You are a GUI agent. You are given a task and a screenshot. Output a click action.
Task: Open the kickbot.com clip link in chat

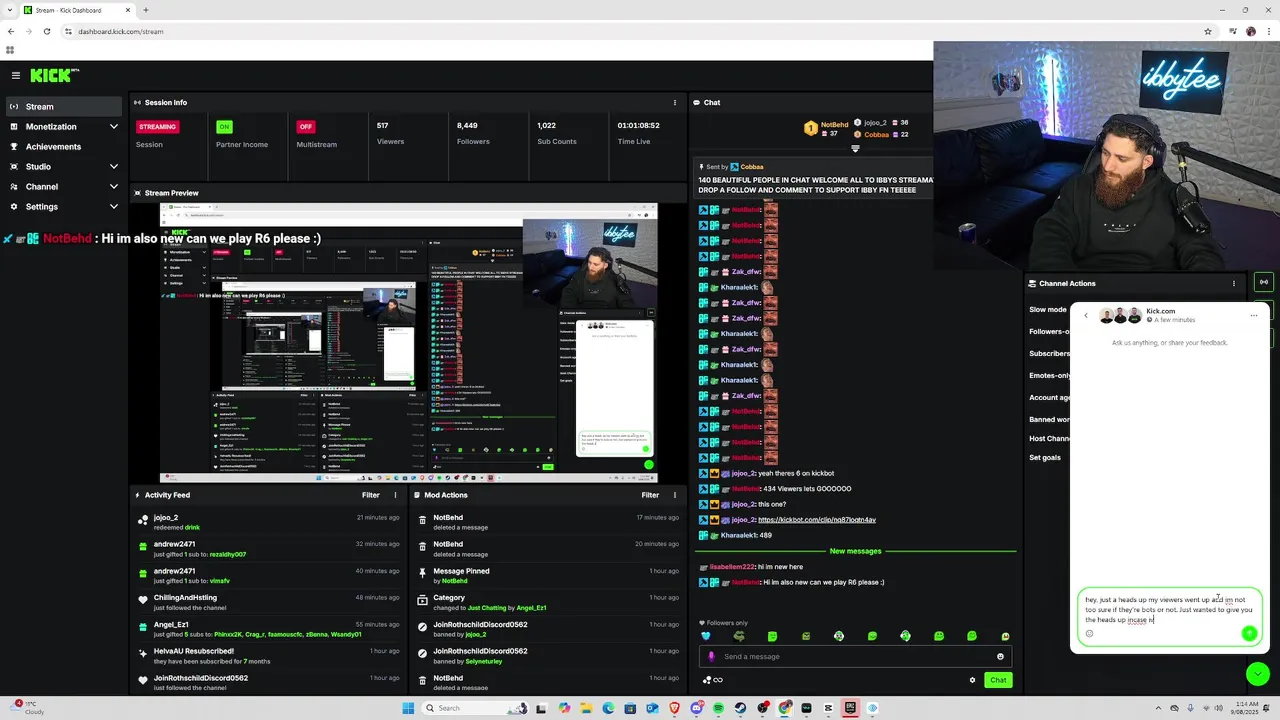point(817,520)
